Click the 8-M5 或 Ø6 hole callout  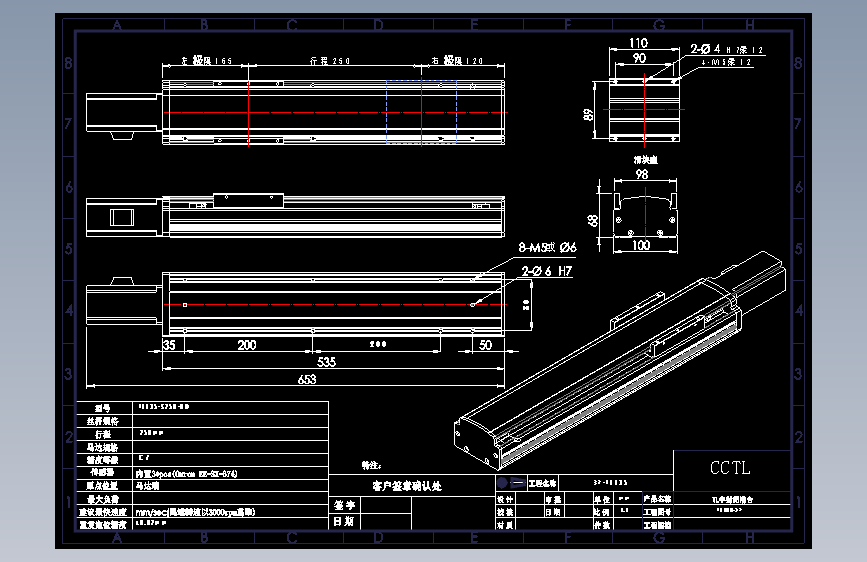547,247
